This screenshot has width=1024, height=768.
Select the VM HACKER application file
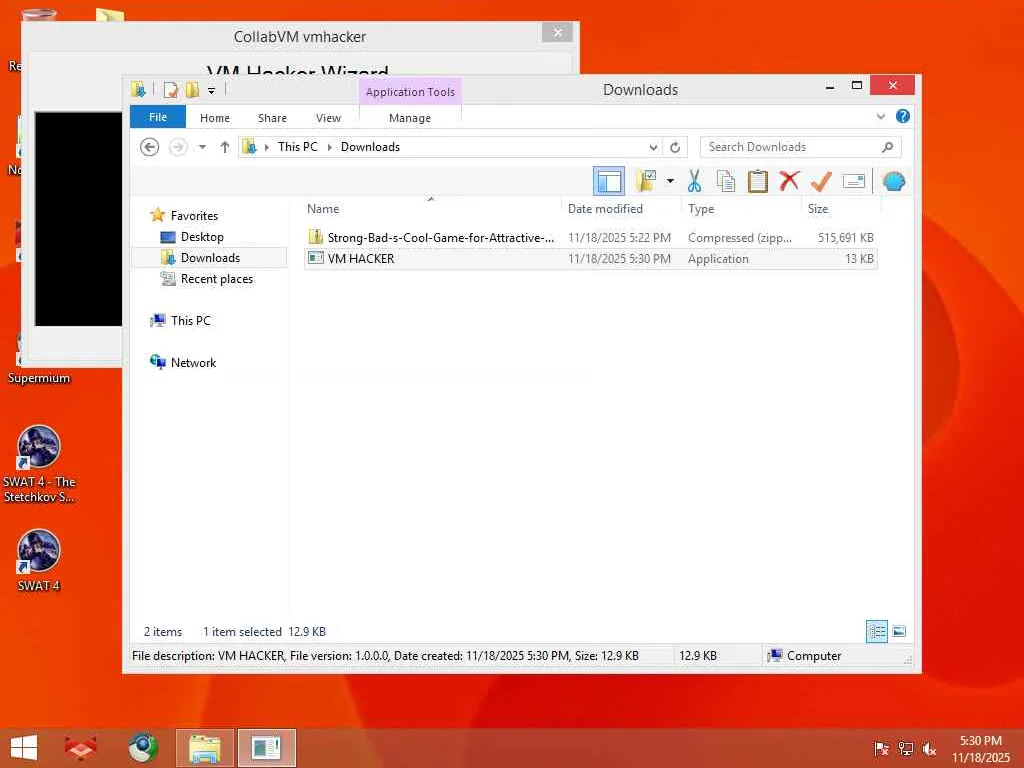tap(590, 259)
